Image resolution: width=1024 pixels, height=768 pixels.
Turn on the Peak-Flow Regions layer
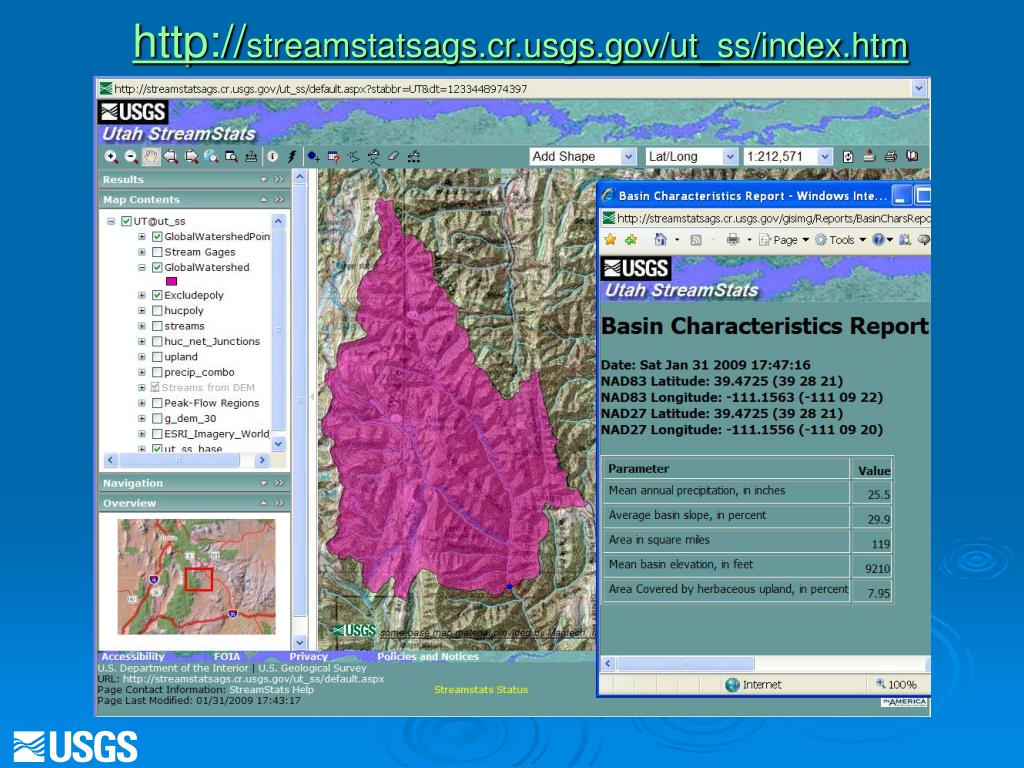click(157, 403)
